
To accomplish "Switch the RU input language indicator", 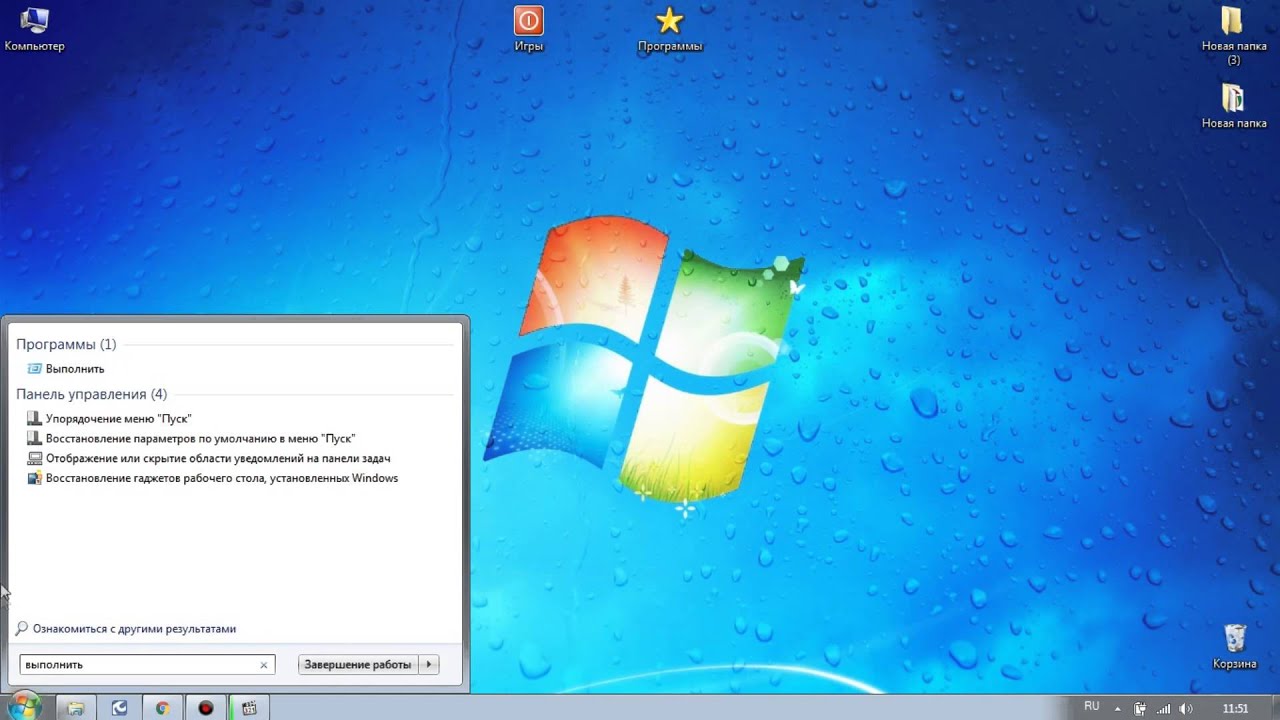I will [1092, 707].
